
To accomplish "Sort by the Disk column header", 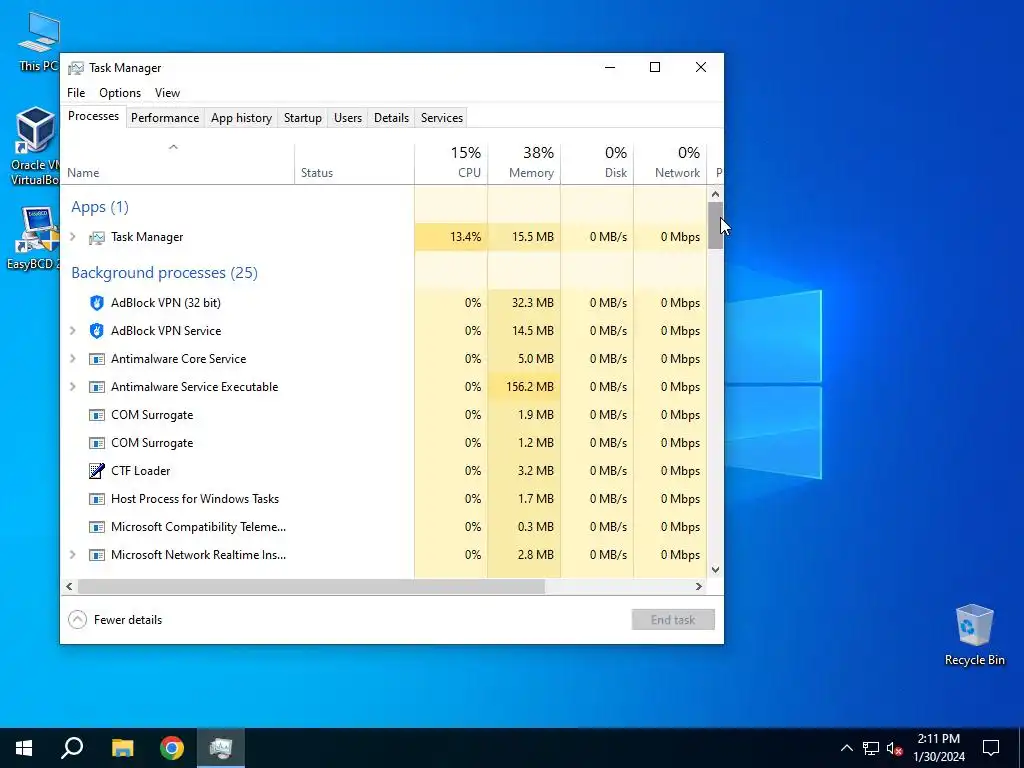I will (597, 163).
